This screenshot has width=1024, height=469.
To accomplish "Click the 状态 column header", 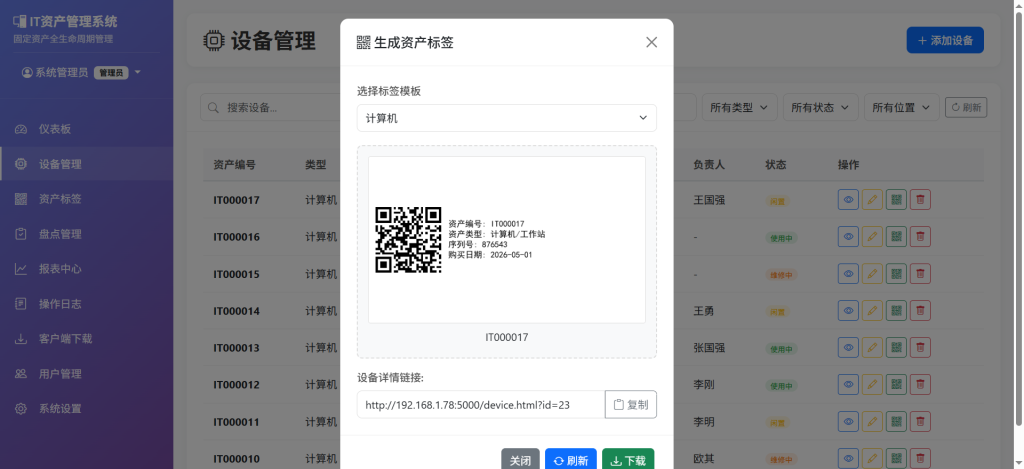I will [x=776, y=165].
